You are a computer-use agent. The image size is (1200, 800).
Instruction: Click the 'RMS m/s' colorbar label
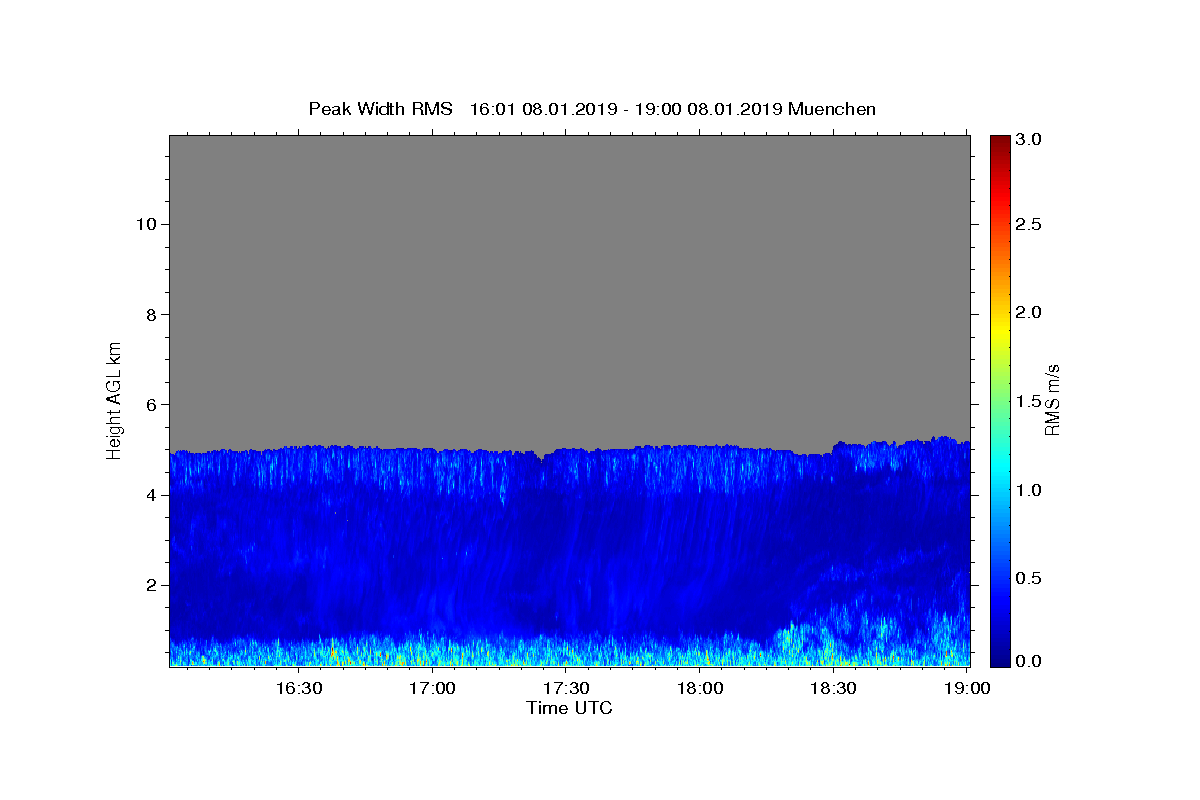pos(1051,399)
